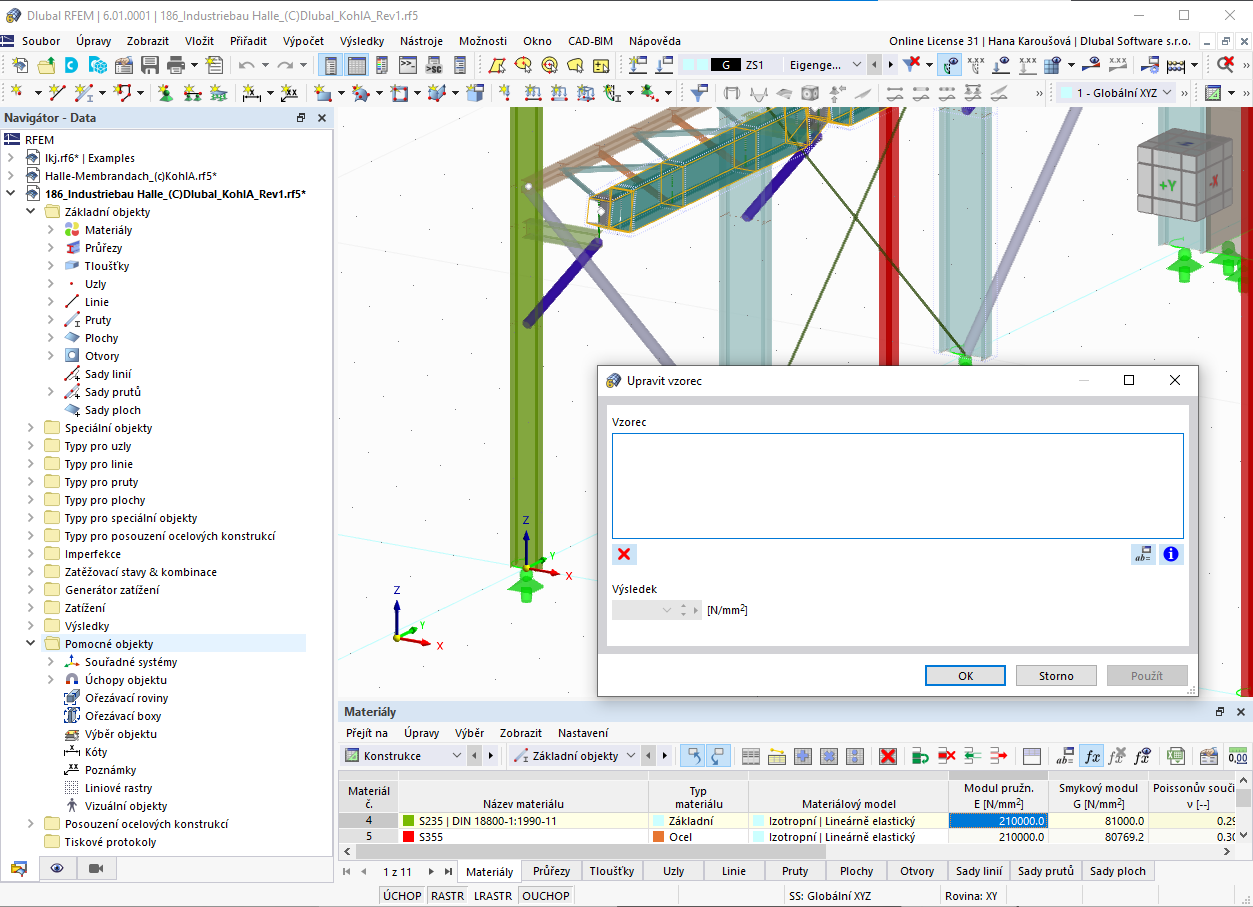Toggle the eye visibility mode toolbar button
Image resolution: width=1253 pixels, height=907 pixels.
(x=948, y=65)
